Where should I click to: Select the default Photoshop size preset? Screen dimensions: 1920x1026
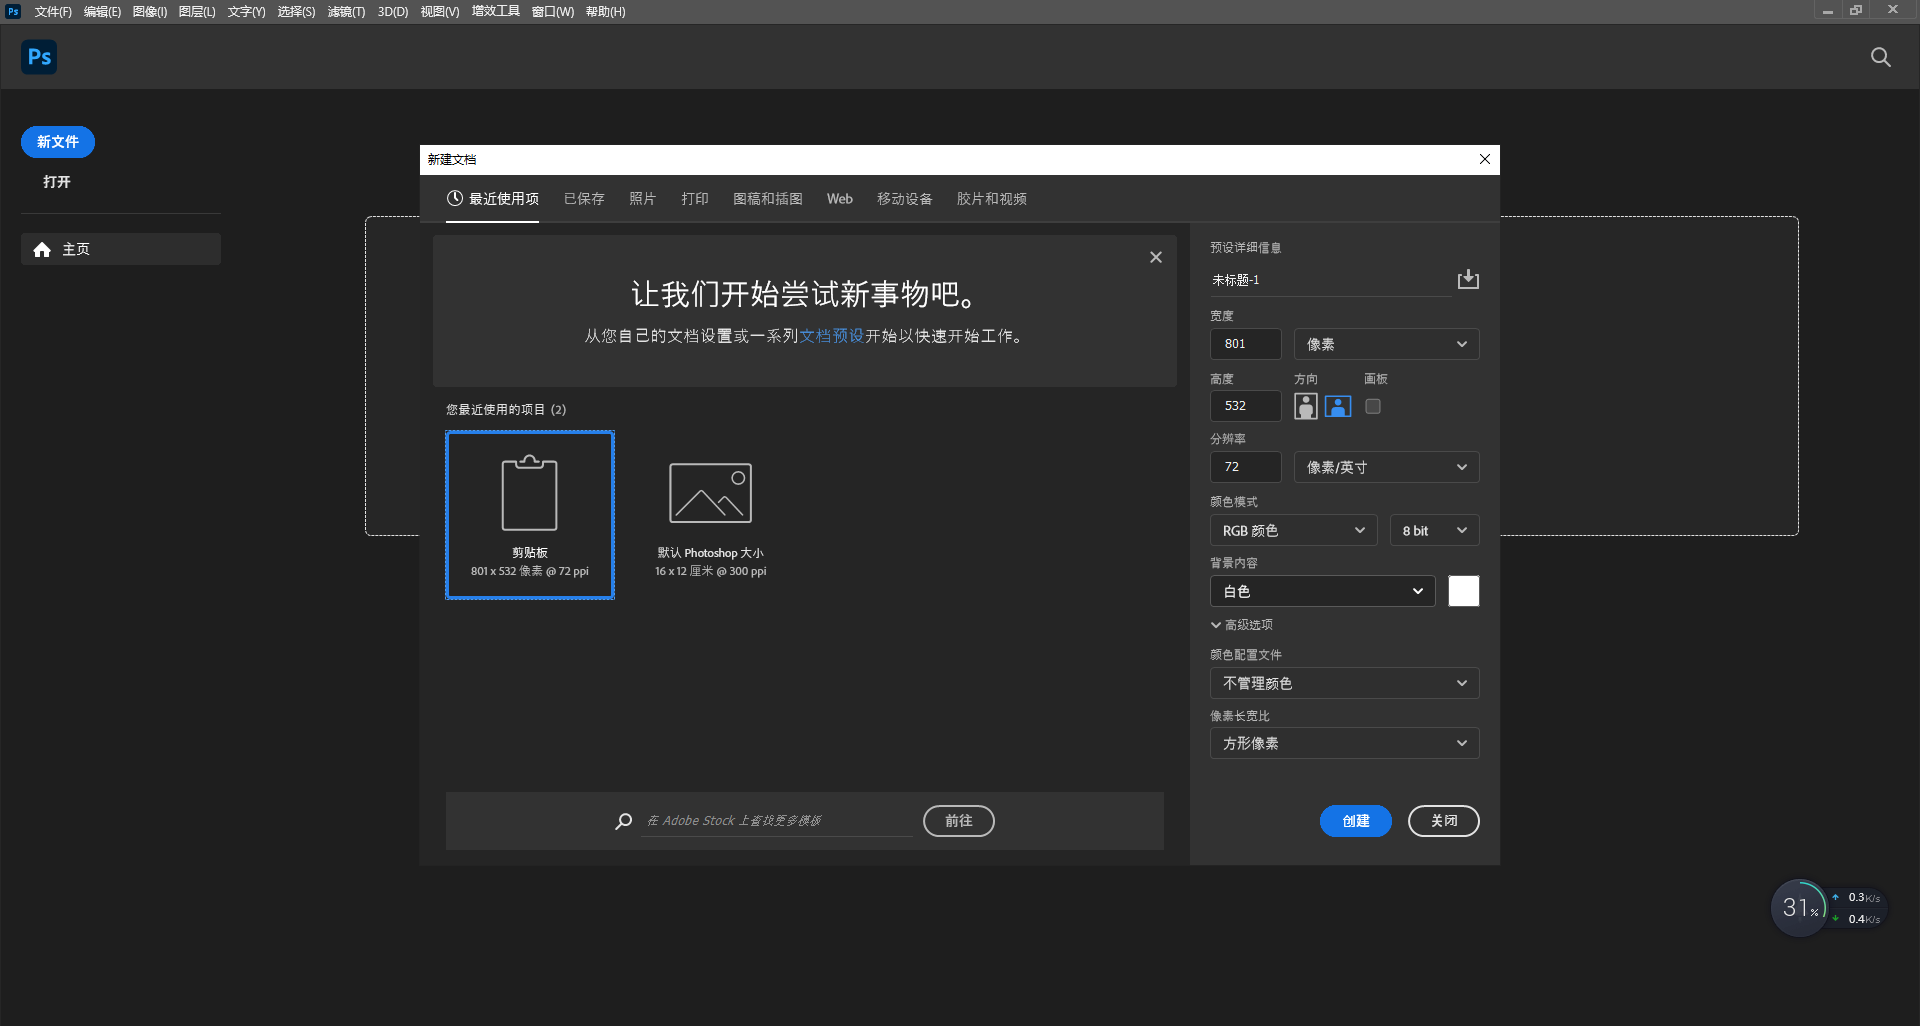(x=710, y=515)
